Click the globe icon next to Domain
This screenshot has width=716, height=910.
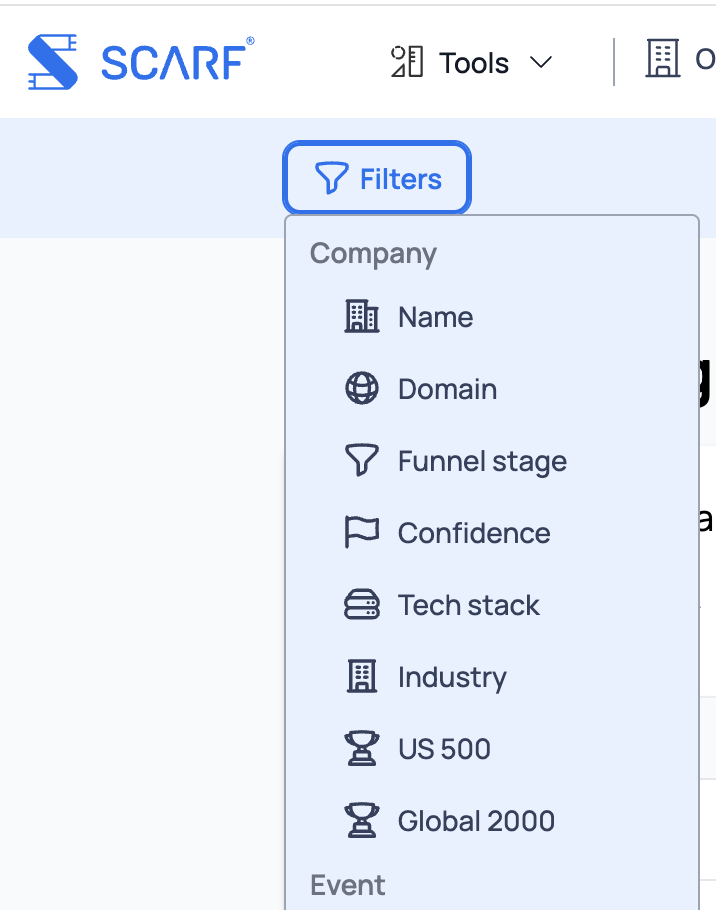361,389
